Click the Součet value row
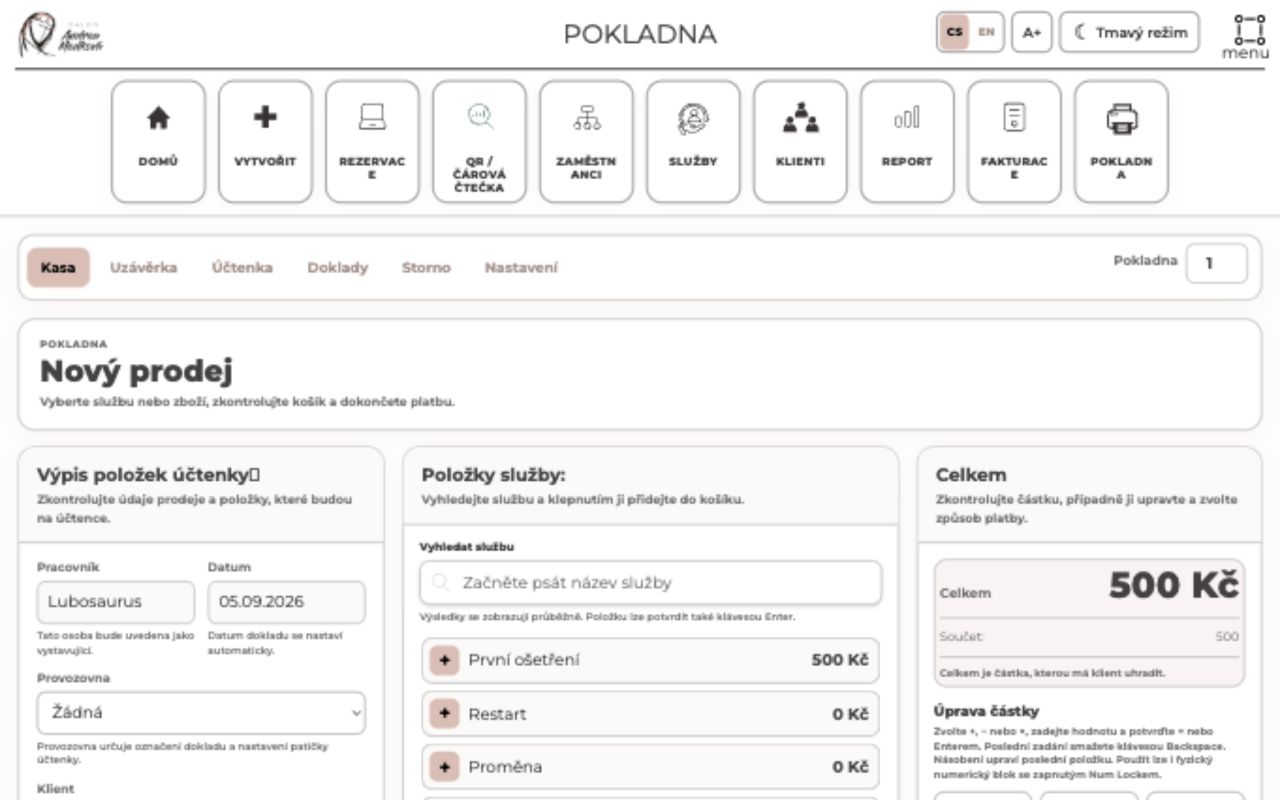The image size is (1280, 800). pos(1089,636)
